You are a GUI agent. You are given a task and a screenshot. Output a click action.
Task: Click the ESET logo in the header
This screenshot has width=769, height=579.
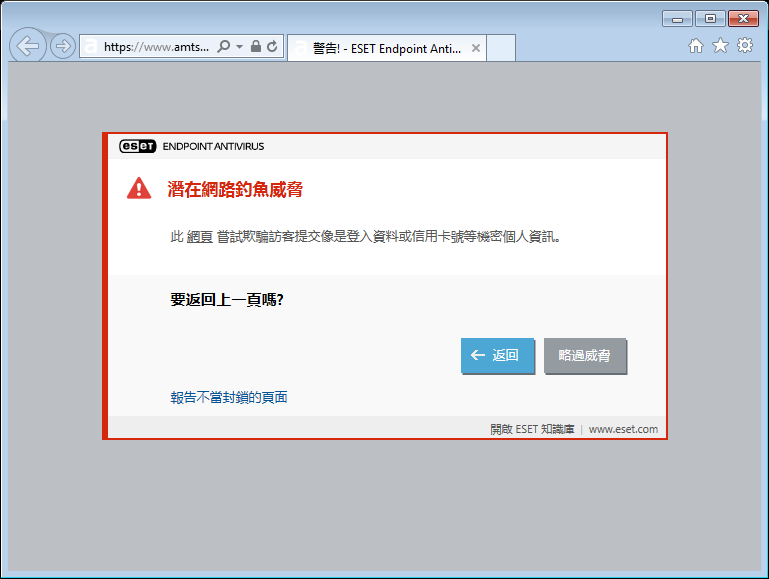pyautogui.click(x=138, y=146)
